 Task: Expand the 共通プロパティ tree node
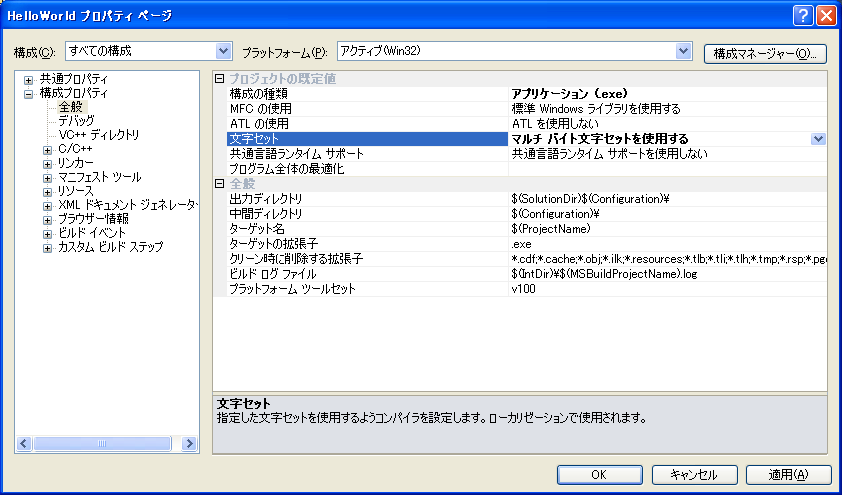[x=29, y=79]
